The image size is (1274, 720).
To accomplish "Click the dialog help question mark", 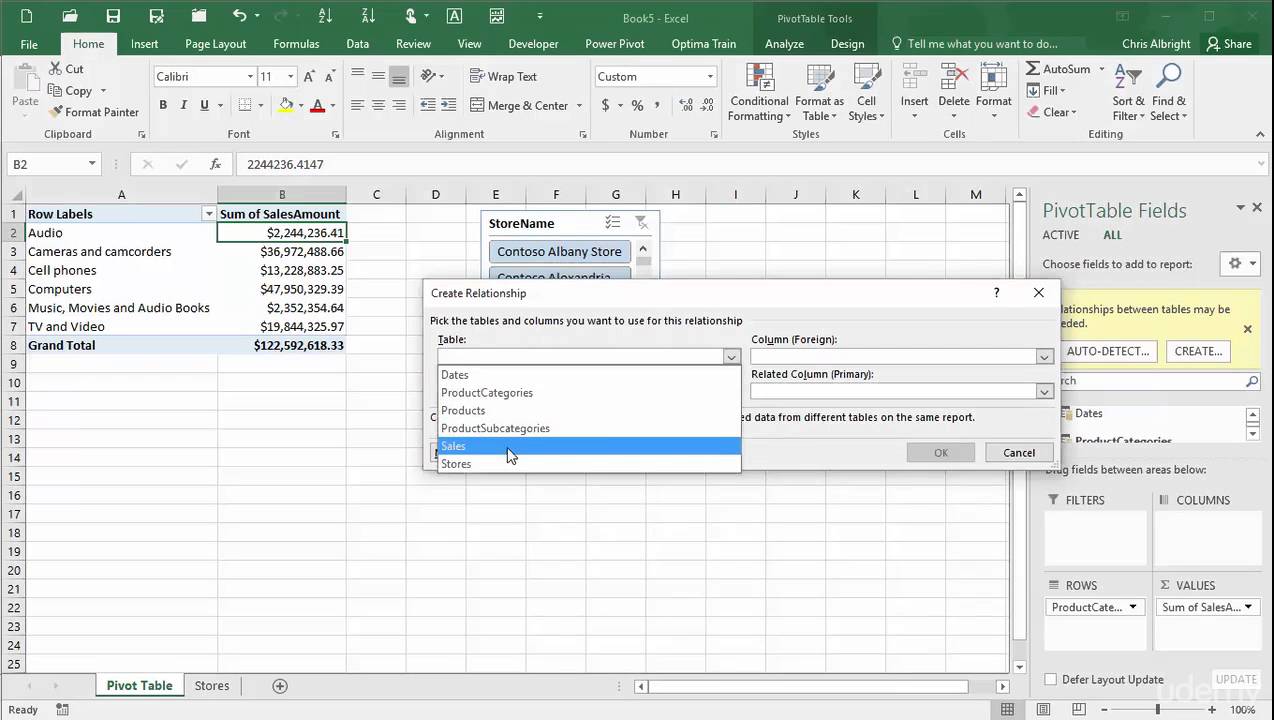I will click(x=996, y=293).
